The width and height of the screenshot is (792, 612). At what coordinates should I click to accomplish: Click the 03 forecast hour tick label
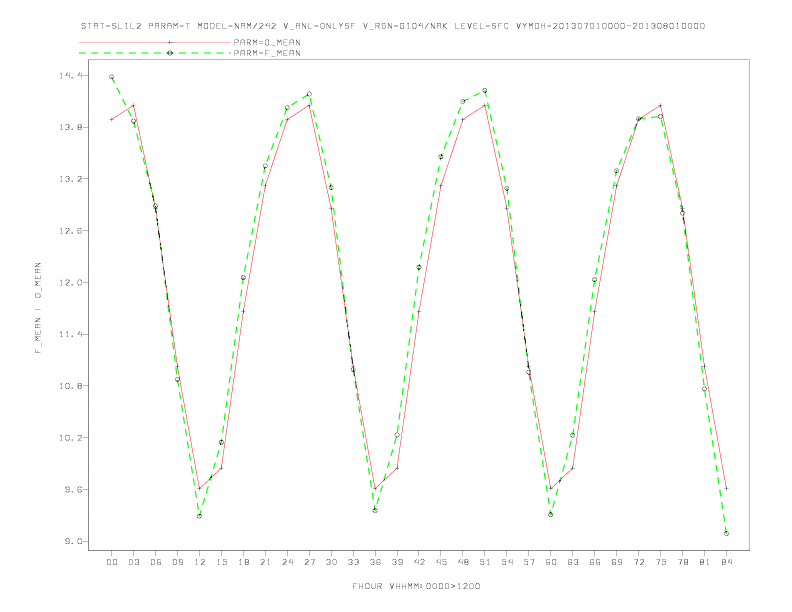[133, 562]
